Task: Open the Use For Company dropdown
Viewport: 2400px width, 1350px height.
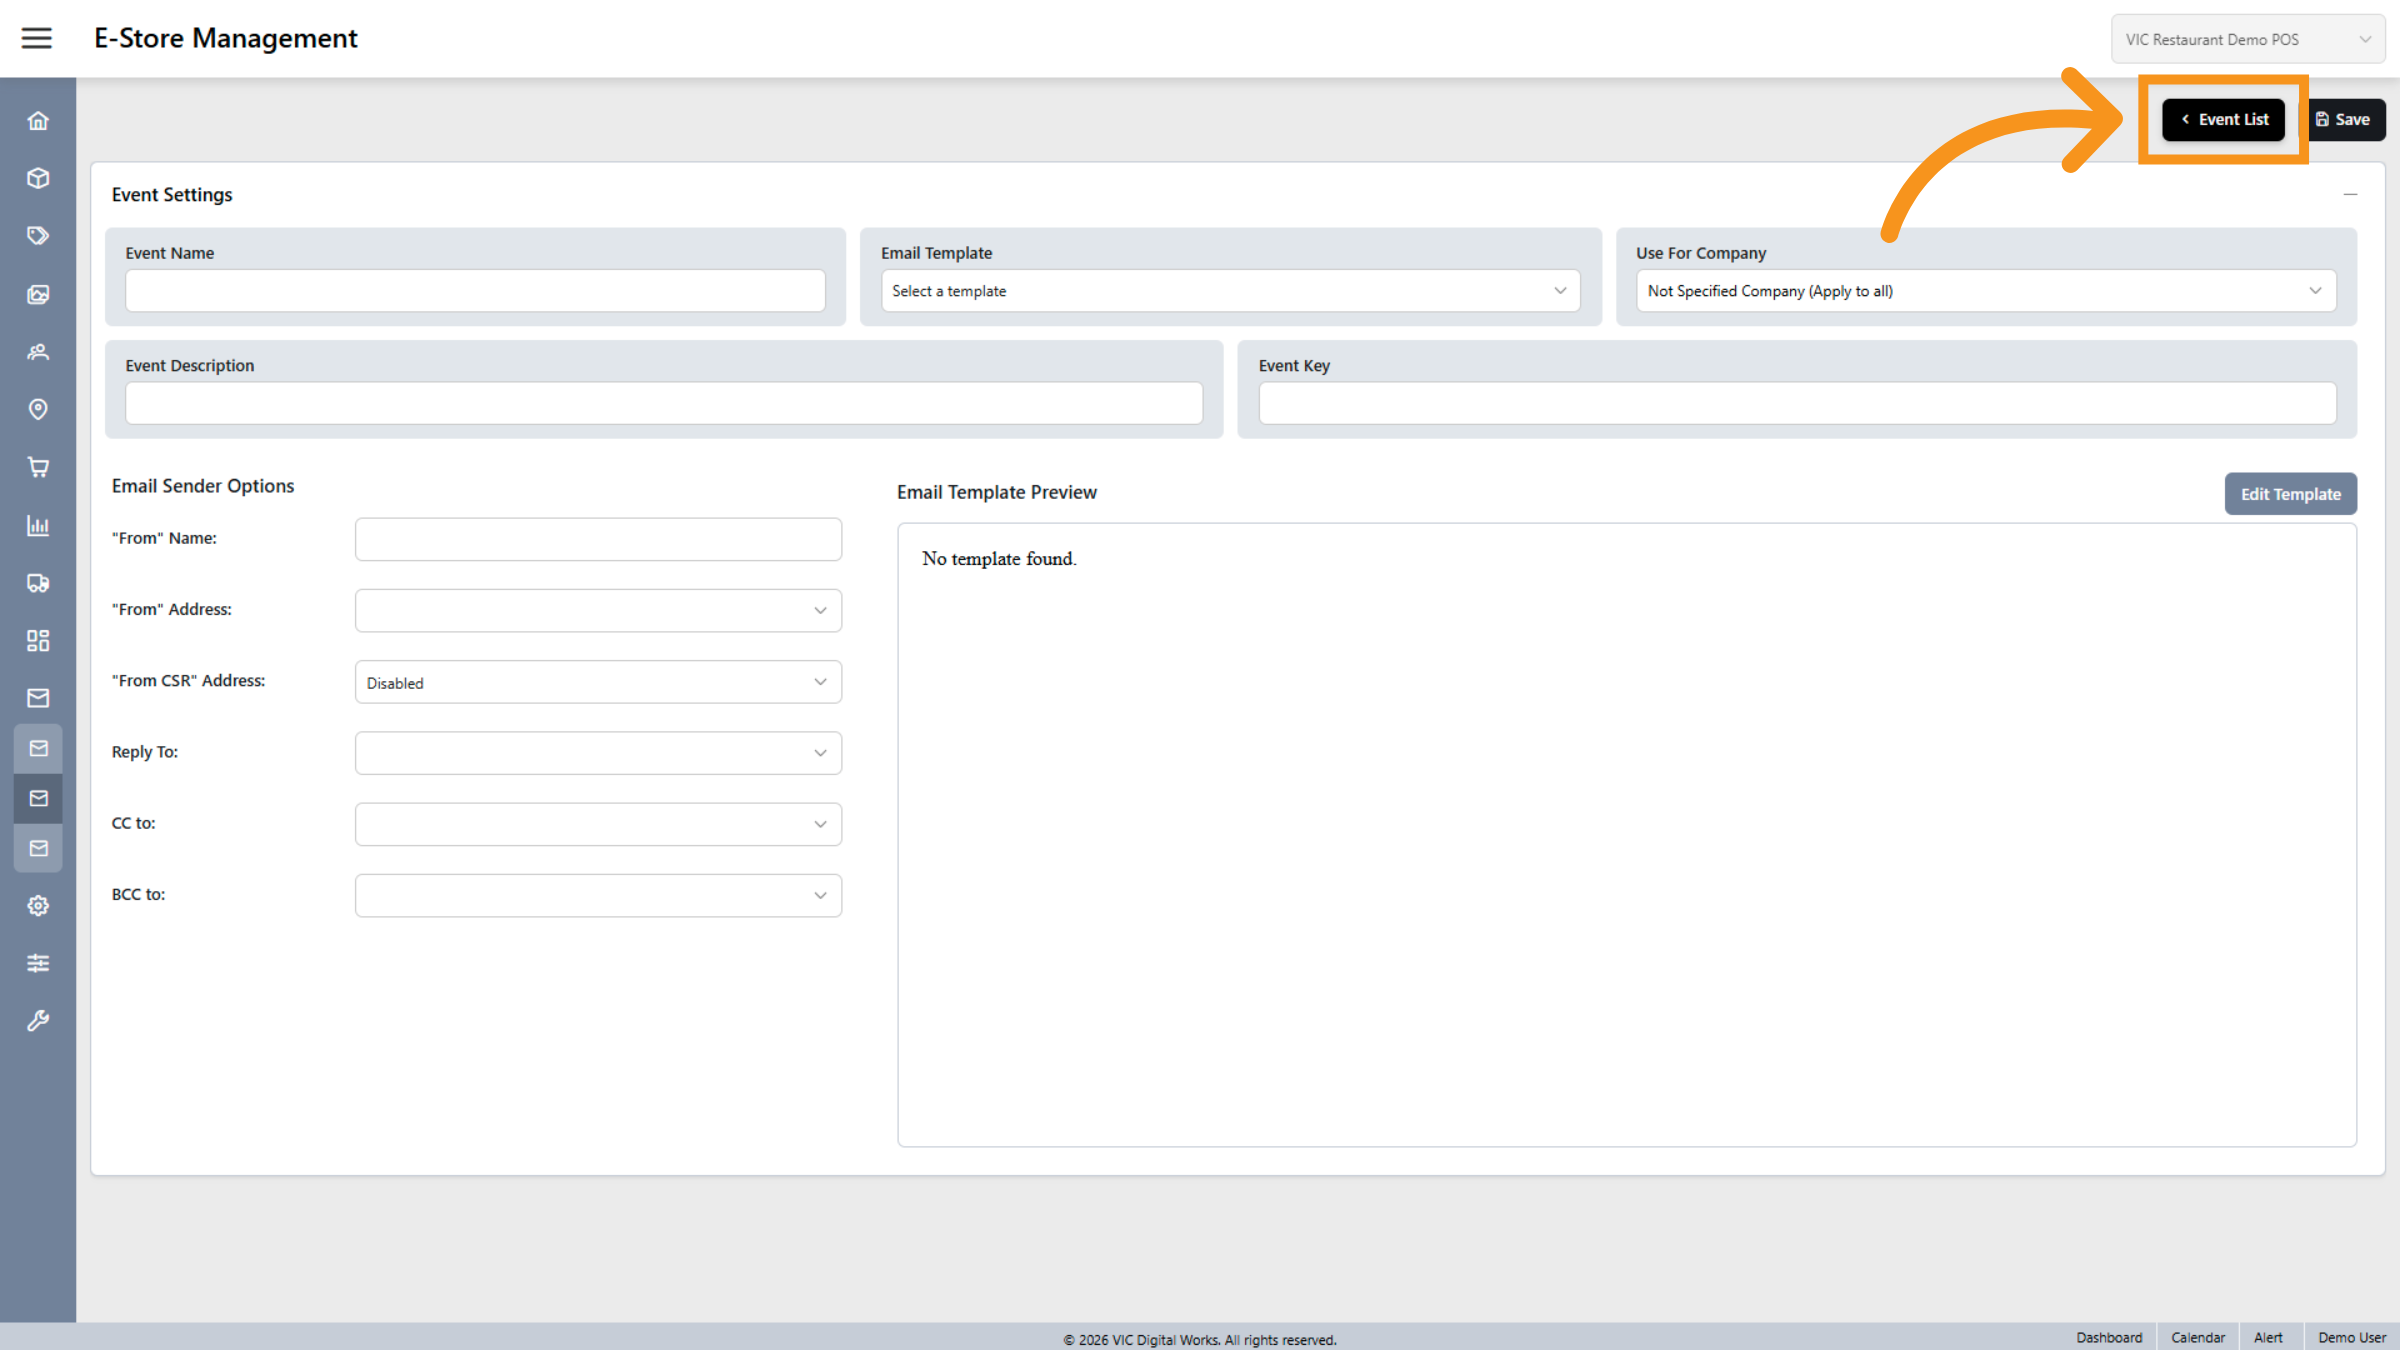Action: click(x=1985, y=291)
